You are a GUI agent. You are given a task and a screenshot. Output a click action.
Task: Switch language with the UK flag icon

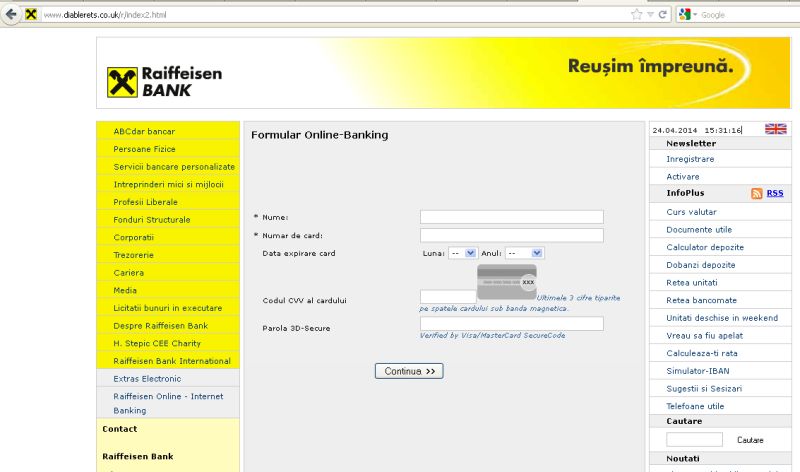pos(776,129)
